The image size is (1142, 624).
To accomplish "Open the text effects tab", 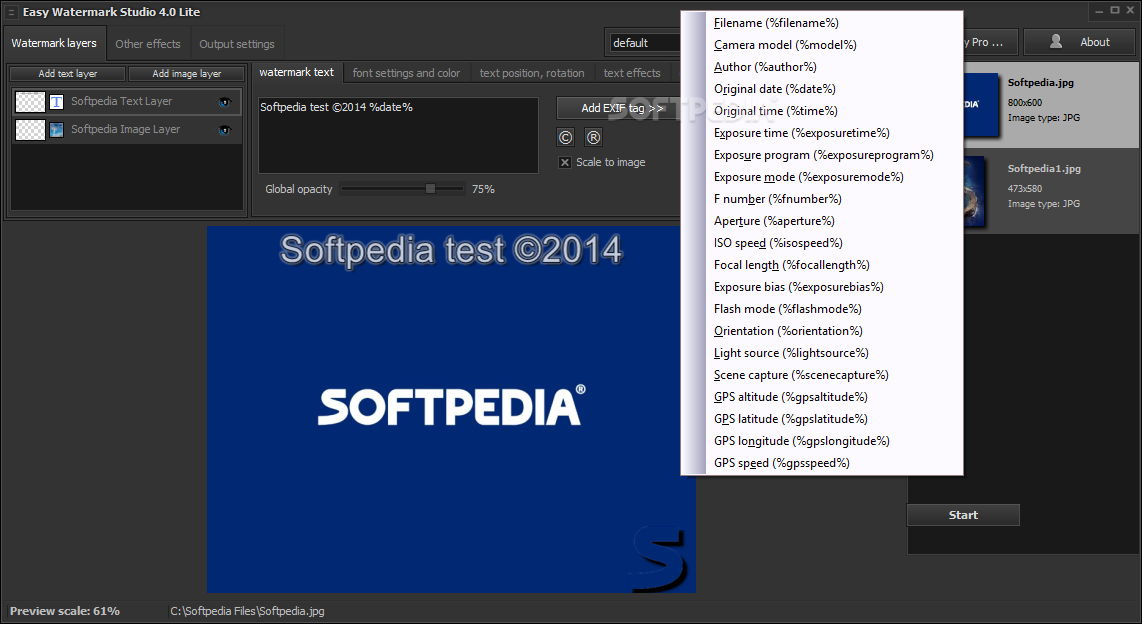I will point(631,73).
